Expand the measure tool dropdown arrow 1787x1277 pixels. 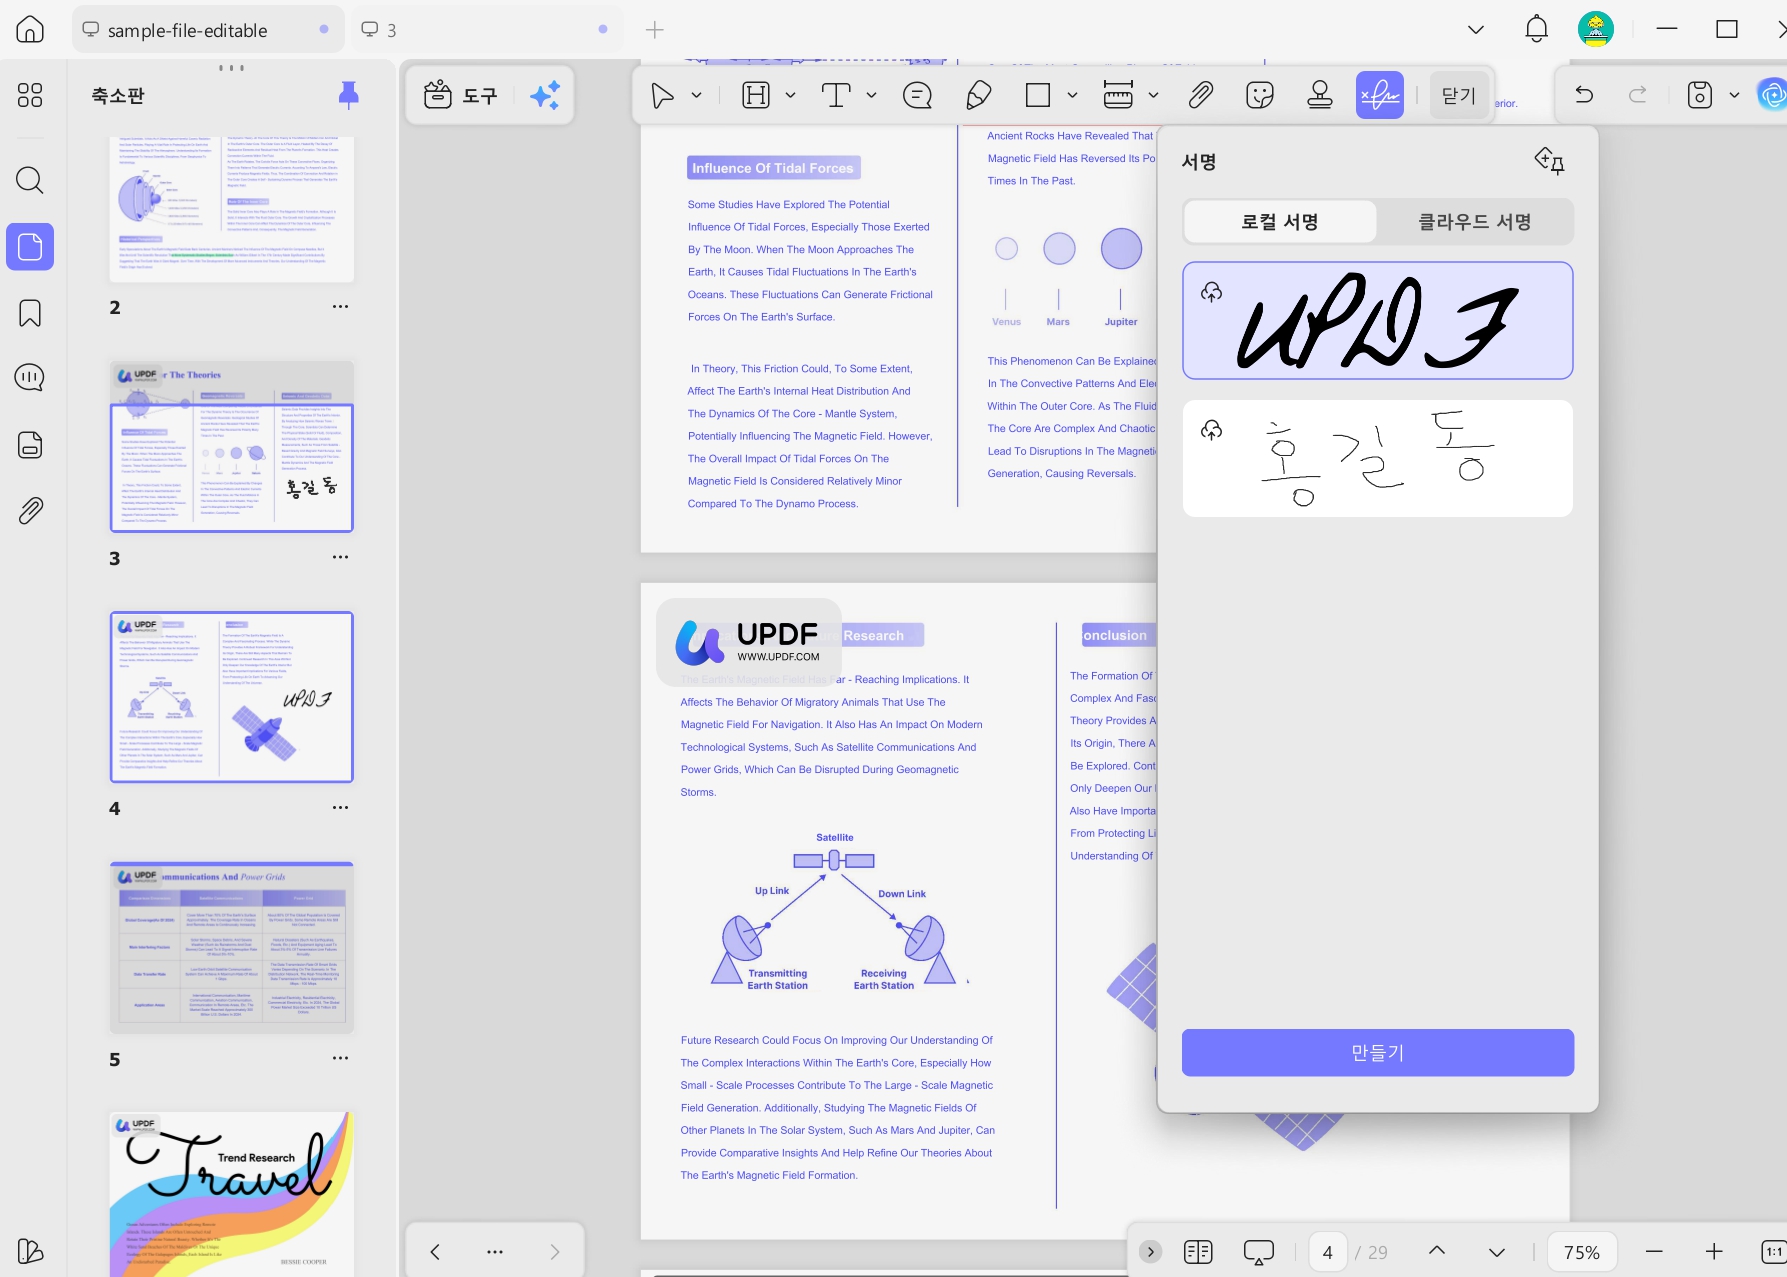1153,95
